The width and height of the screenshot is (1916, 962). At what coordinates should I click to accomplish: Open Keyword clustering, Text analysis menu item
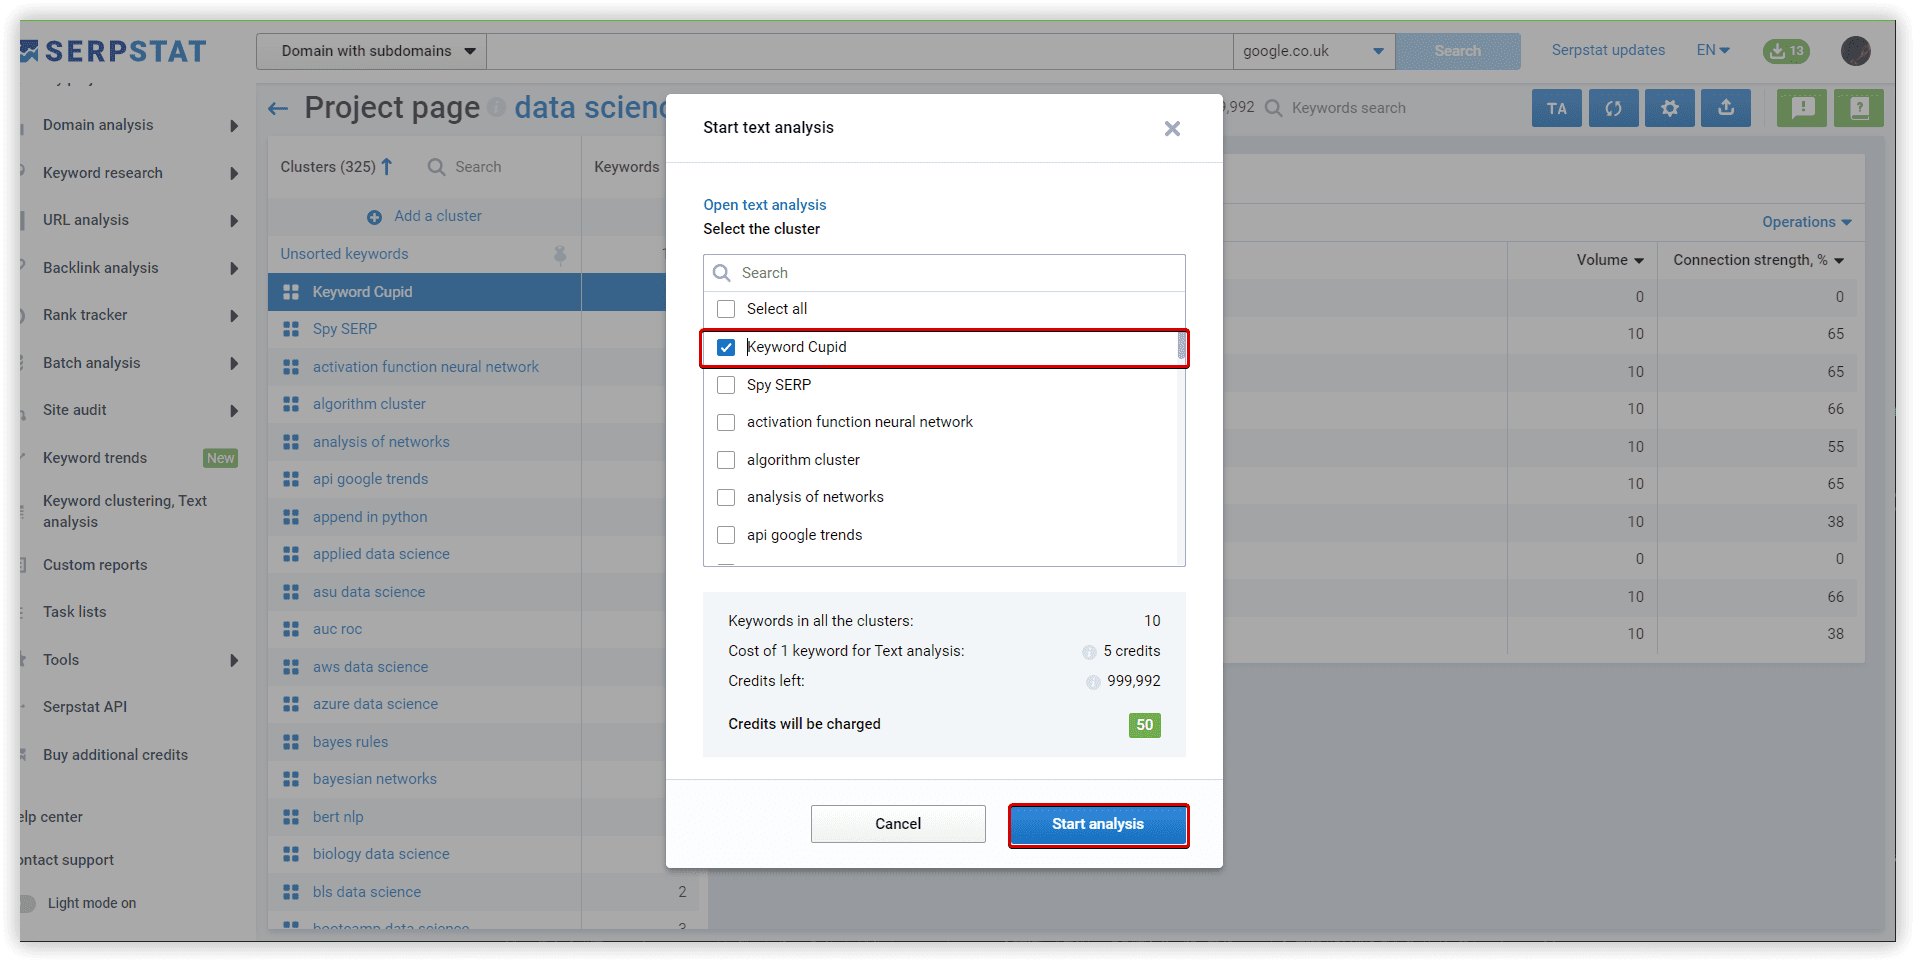[x=125, y=511]
